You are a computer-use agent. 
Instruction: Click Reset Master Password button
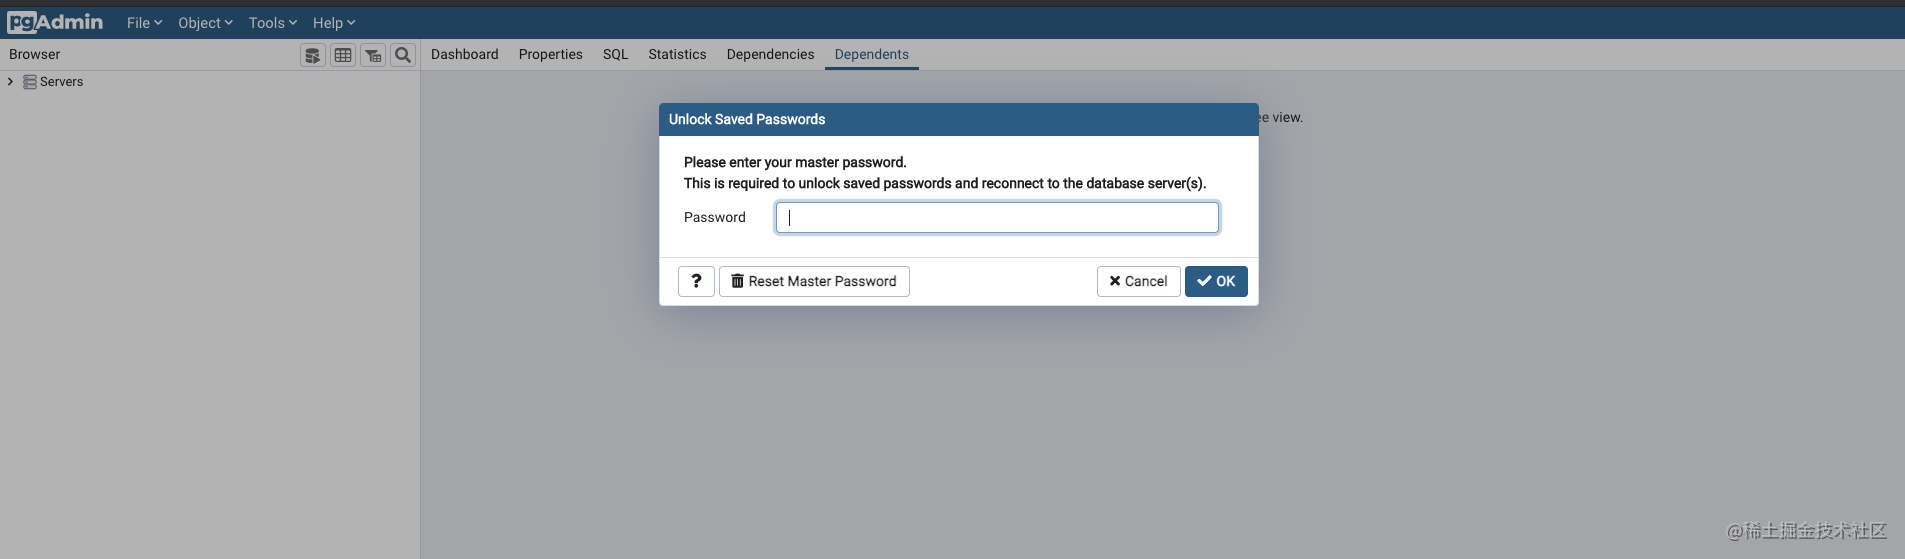pos(814,281)
